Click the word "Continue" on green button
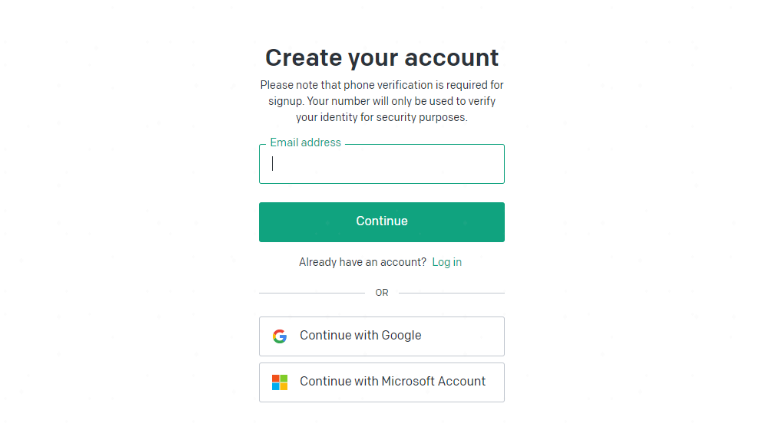The image size is (768, 440). pos(382,221)
